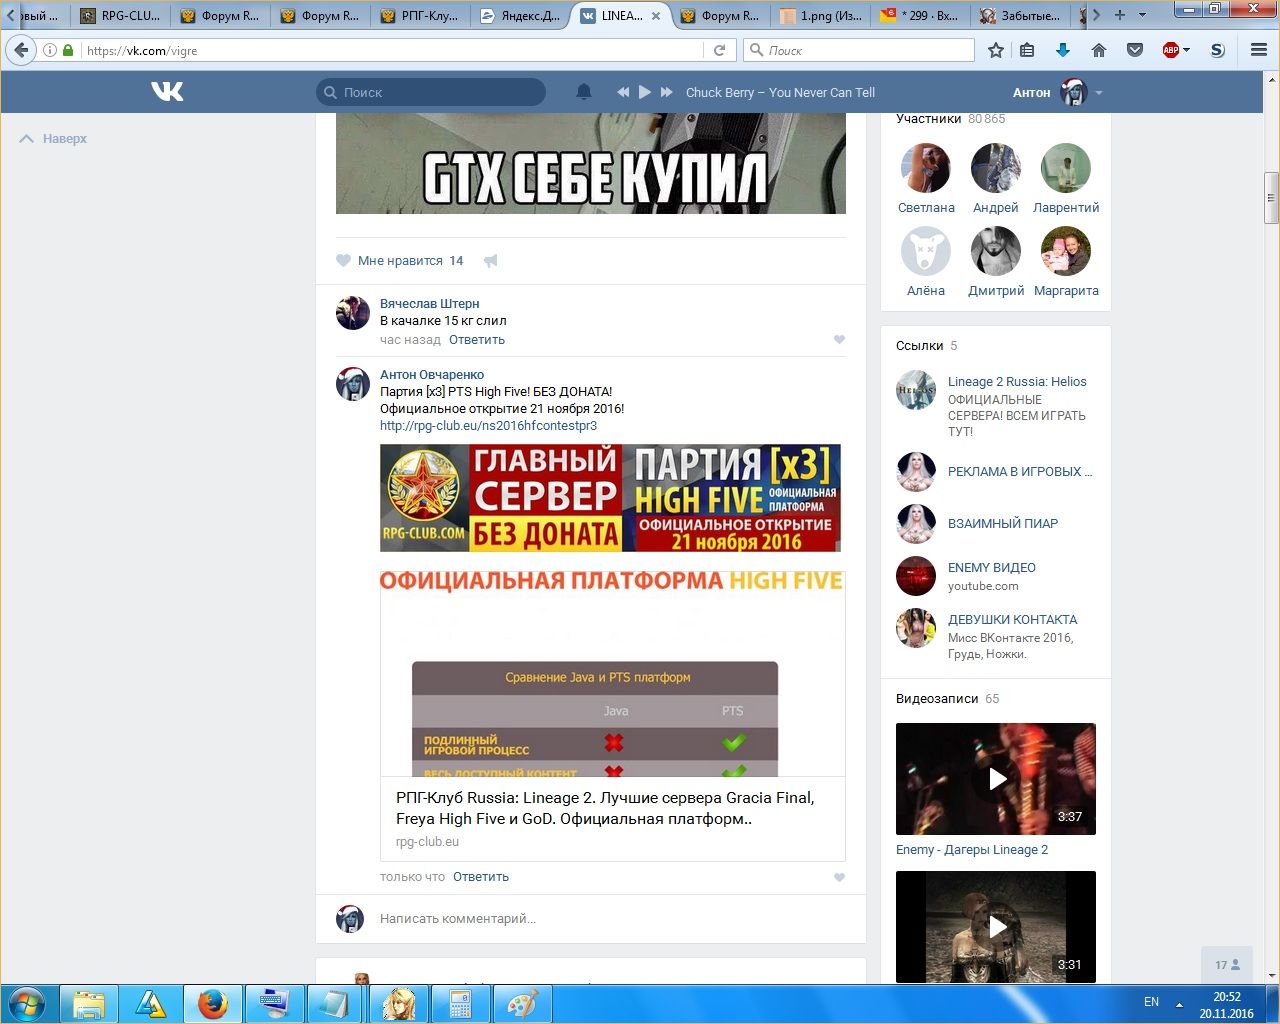Viewport: 1280px width, 1024px height.
Task: Switch to the RPG-CLU... tab
Action: [x=120, y=15]
